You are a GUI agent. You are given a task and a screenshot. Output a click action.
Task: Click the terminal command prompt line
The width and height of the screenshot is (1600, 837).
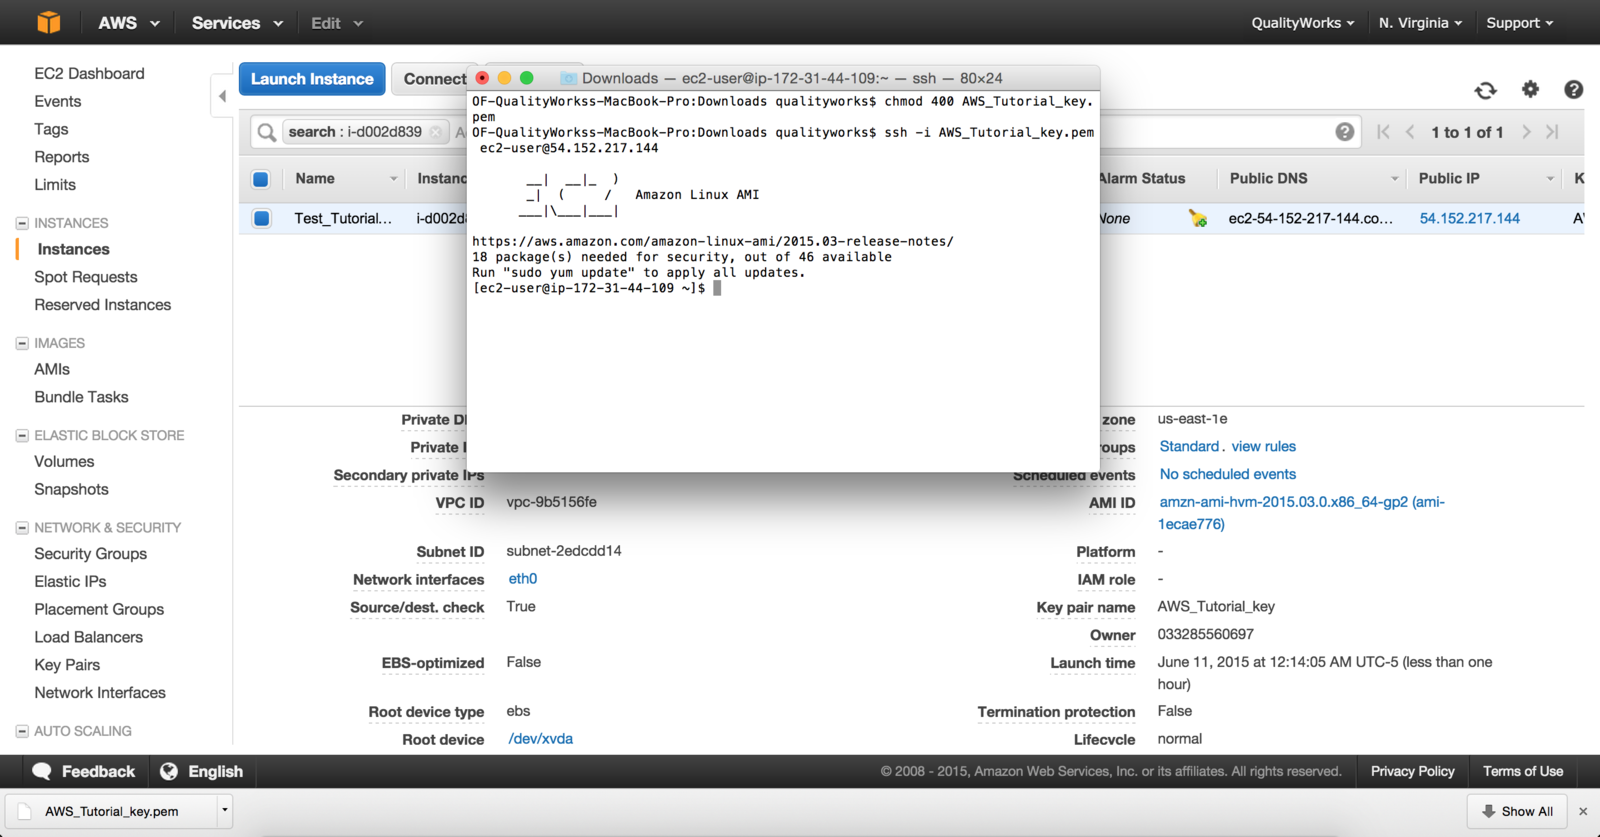pyautogui.click(x=596, y=288)
